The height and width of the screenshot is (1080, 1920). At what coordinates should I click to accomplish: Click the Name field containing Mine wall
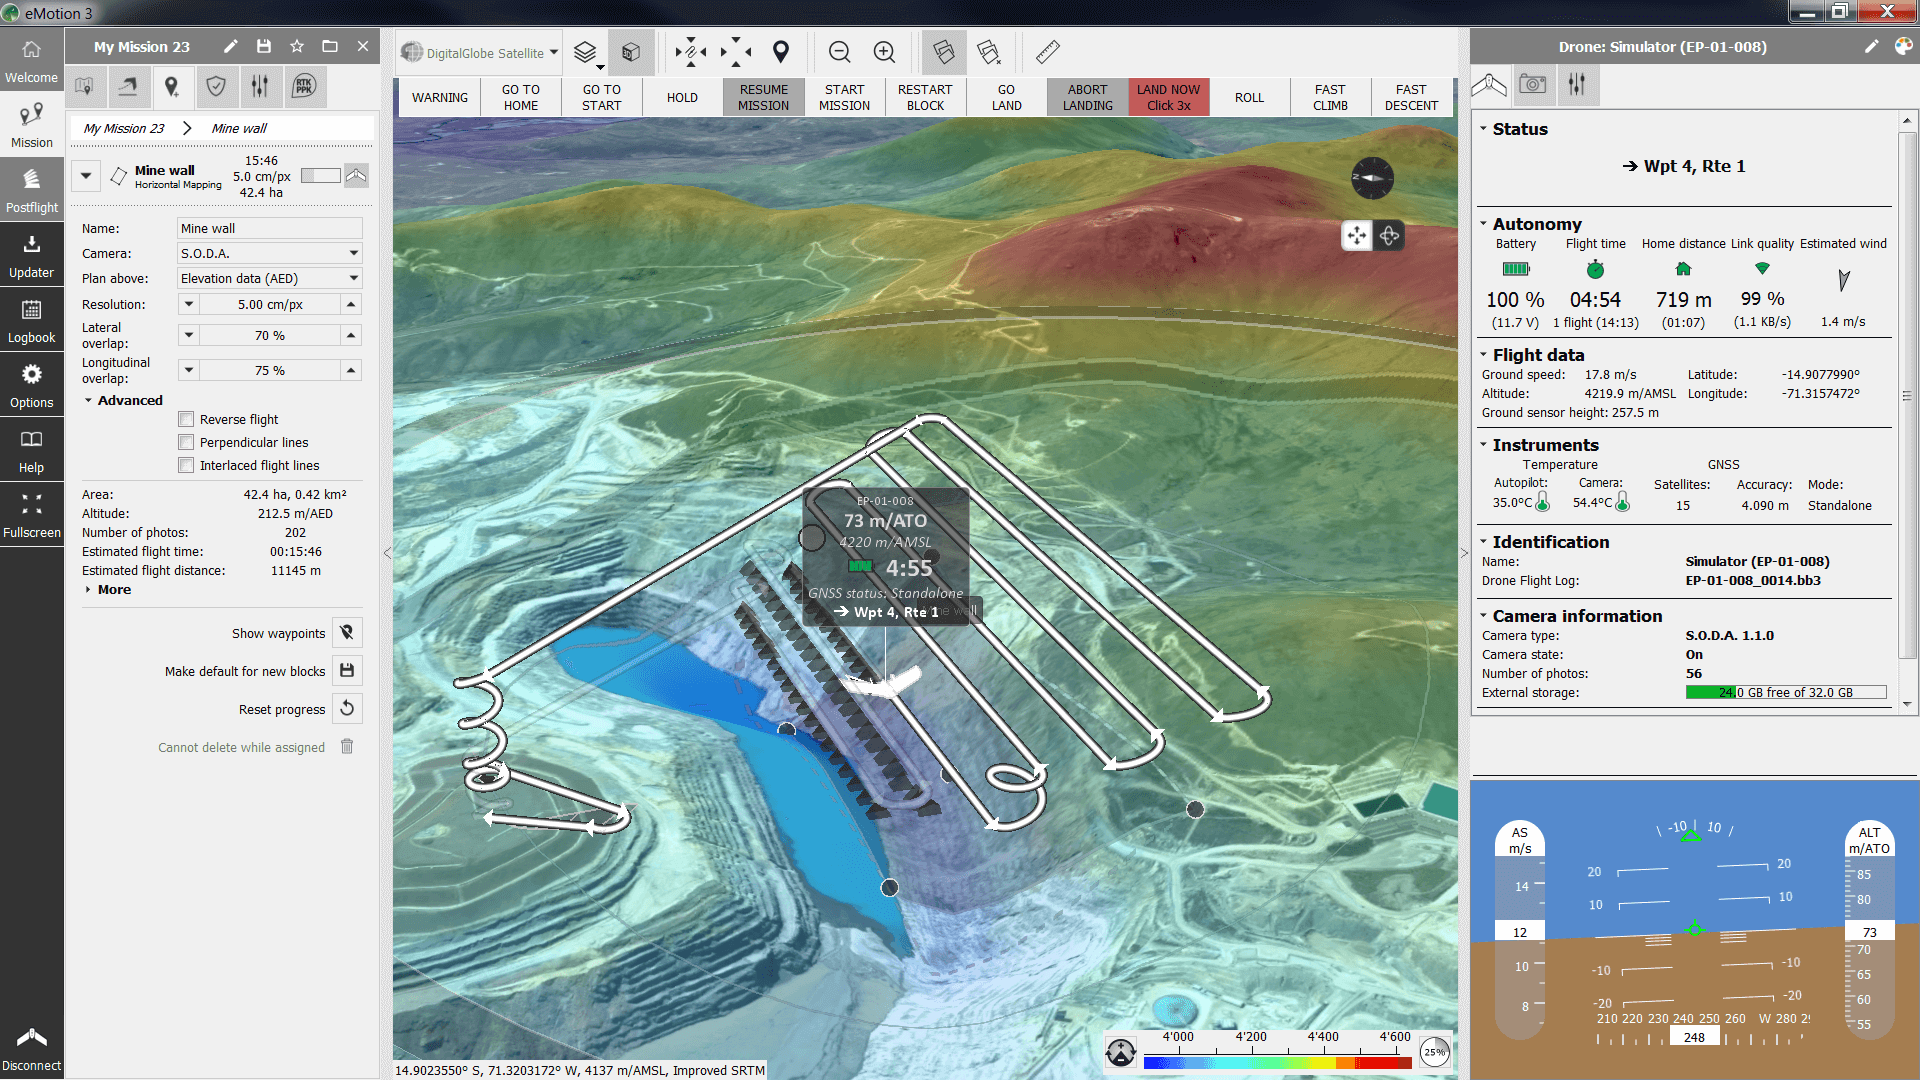pyautogui.click(x=269, y=229)
